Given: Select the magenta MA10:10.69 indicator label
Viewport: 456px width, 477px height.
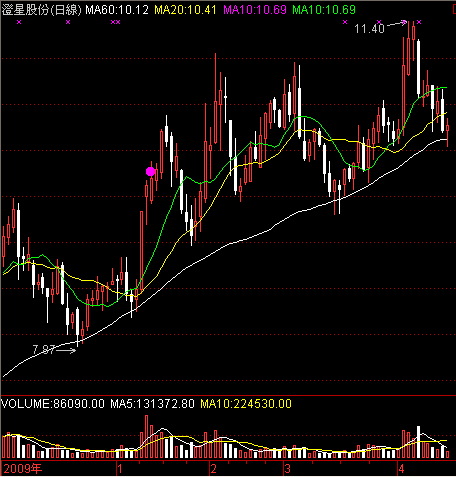Looking at the screenshot, I should coord(255,10).
